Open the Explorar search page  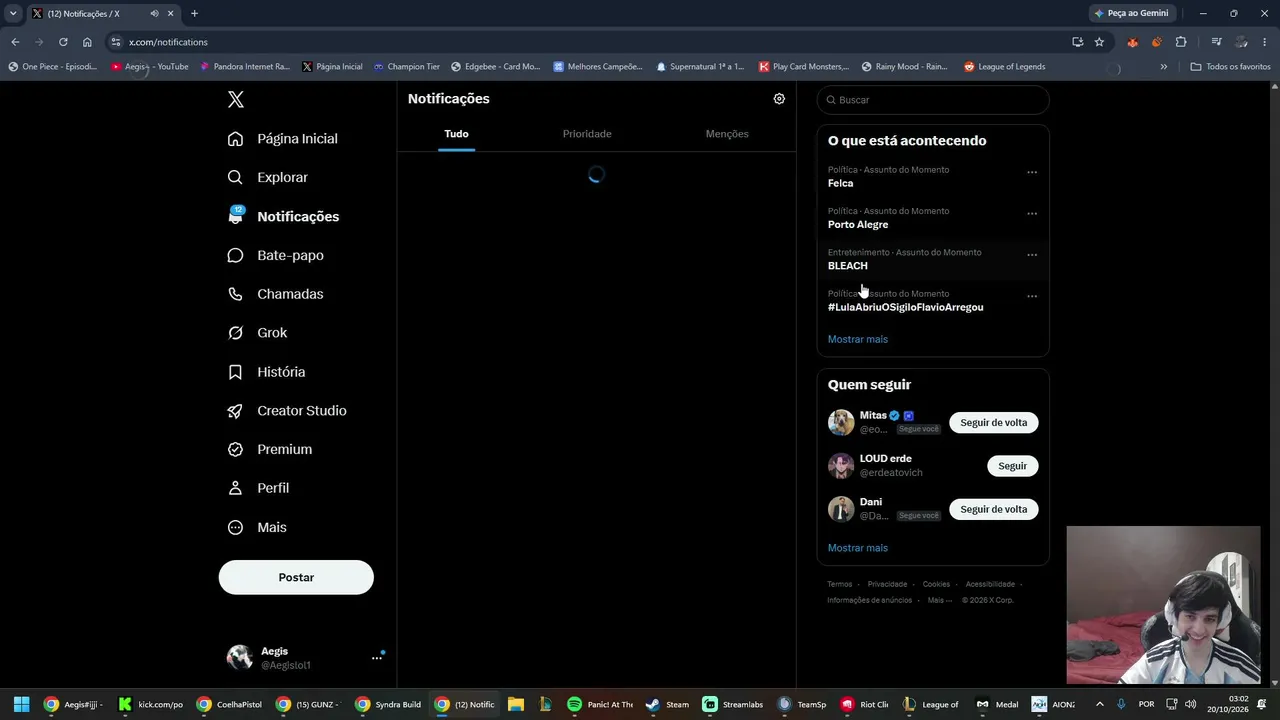tap(268, 177)
